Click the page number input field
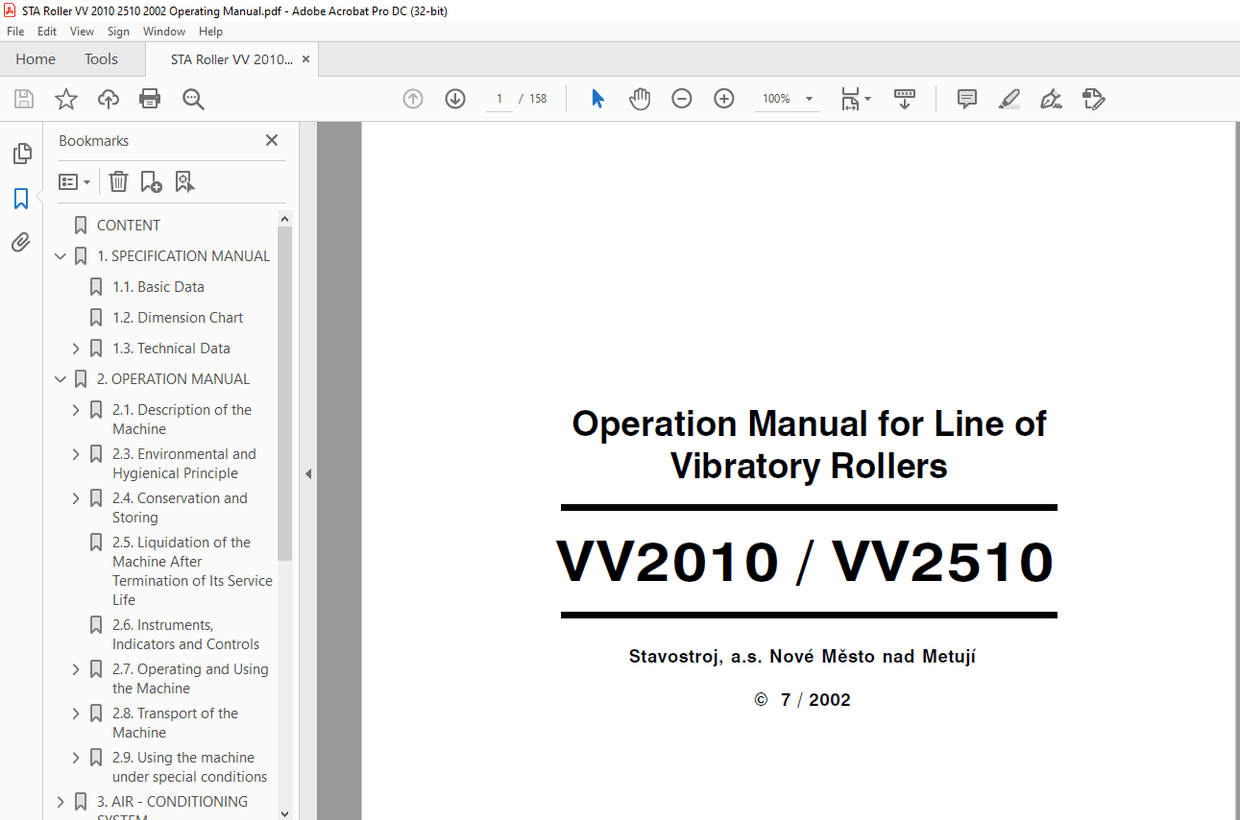This screenshot has height=820, width=1240. pos(498,98)
